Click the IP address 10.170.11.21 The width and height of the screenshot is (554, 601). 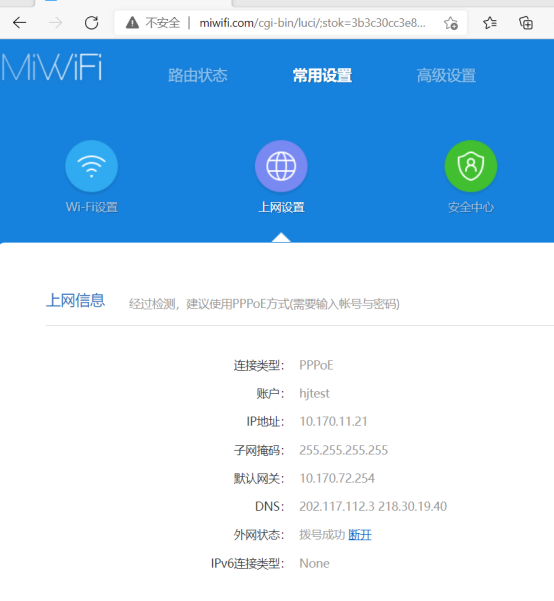click(334, 422)
